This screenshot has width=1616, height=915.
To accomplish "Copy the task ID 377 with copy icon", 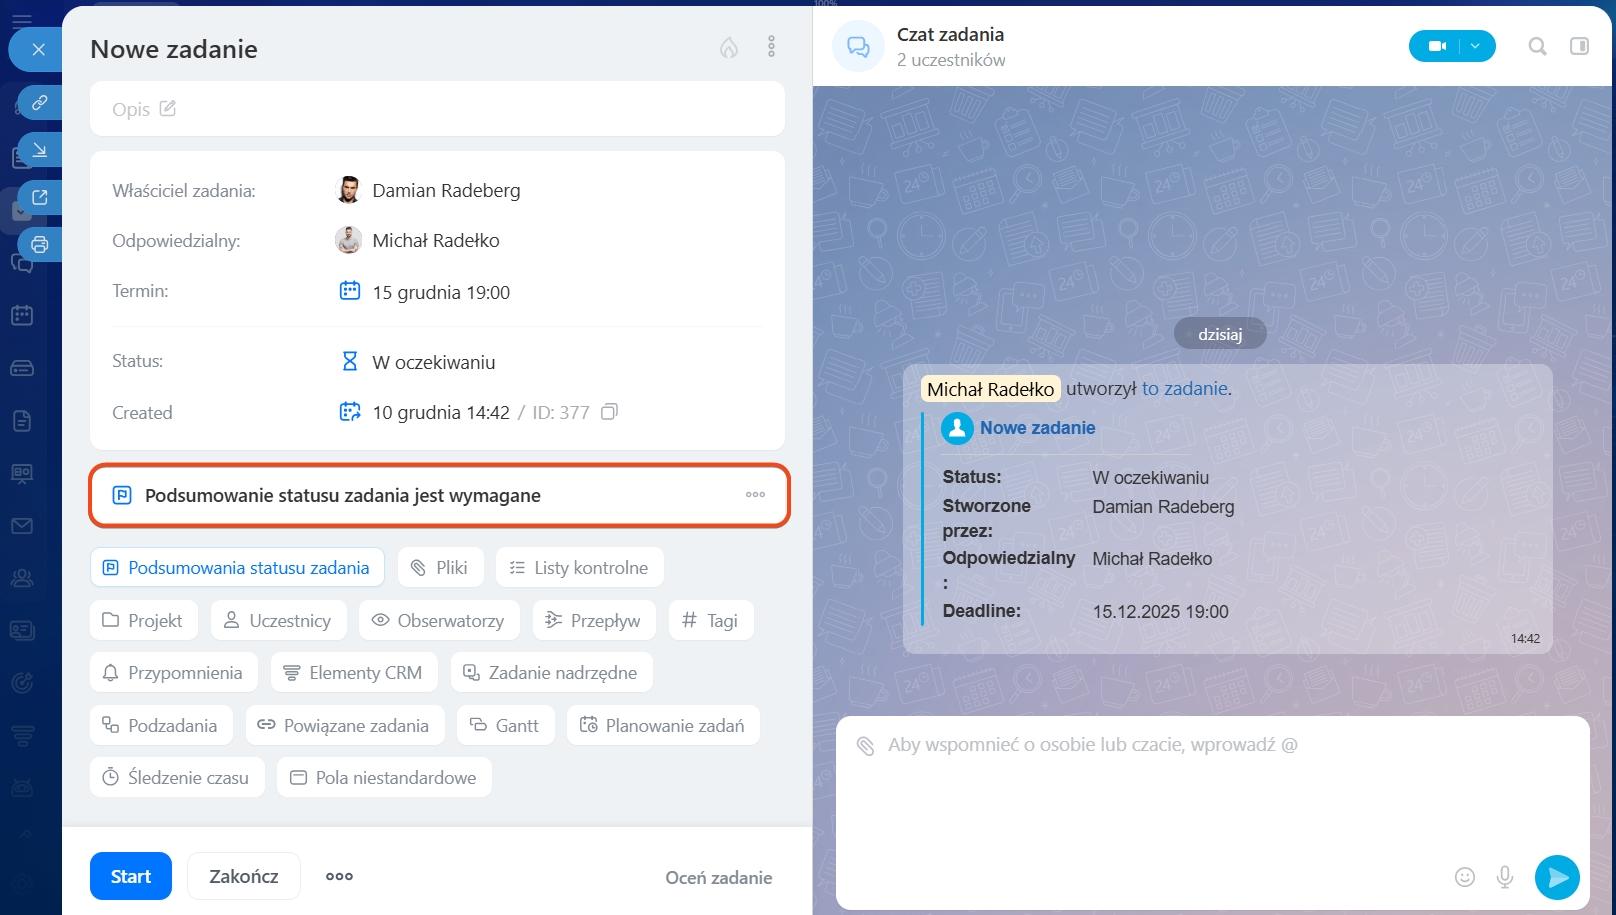I will [609, 412].
